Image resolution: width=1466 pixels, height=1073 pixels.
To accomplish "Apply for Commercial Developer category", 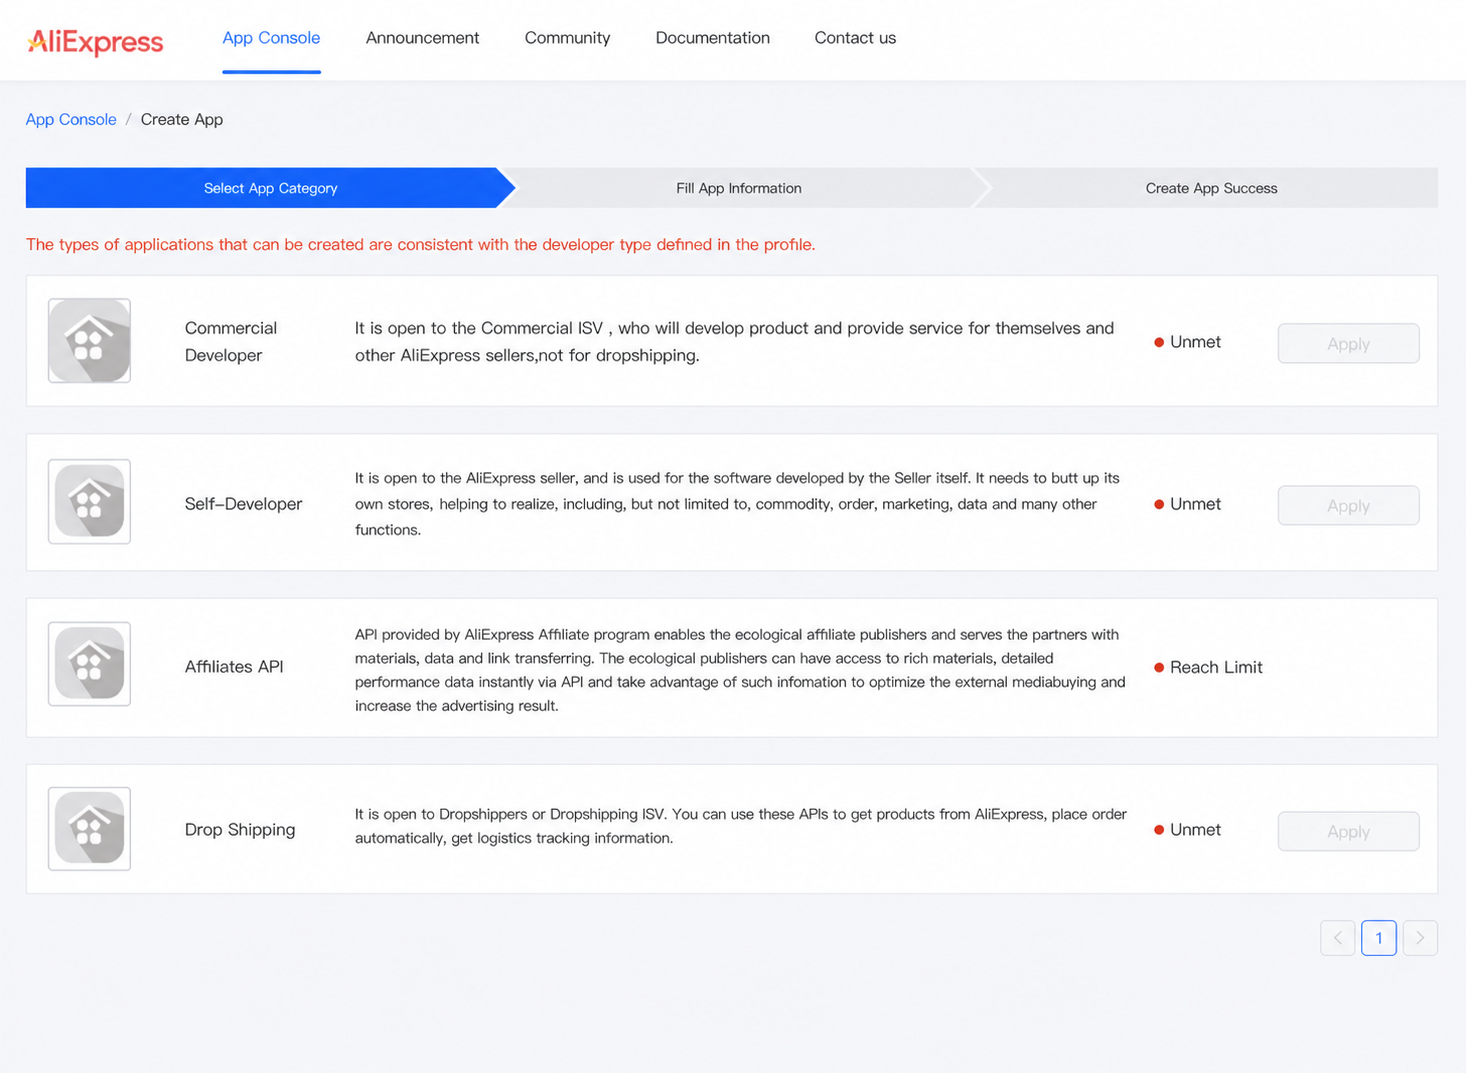I will pyautogui.click(x=1348, y=343).
